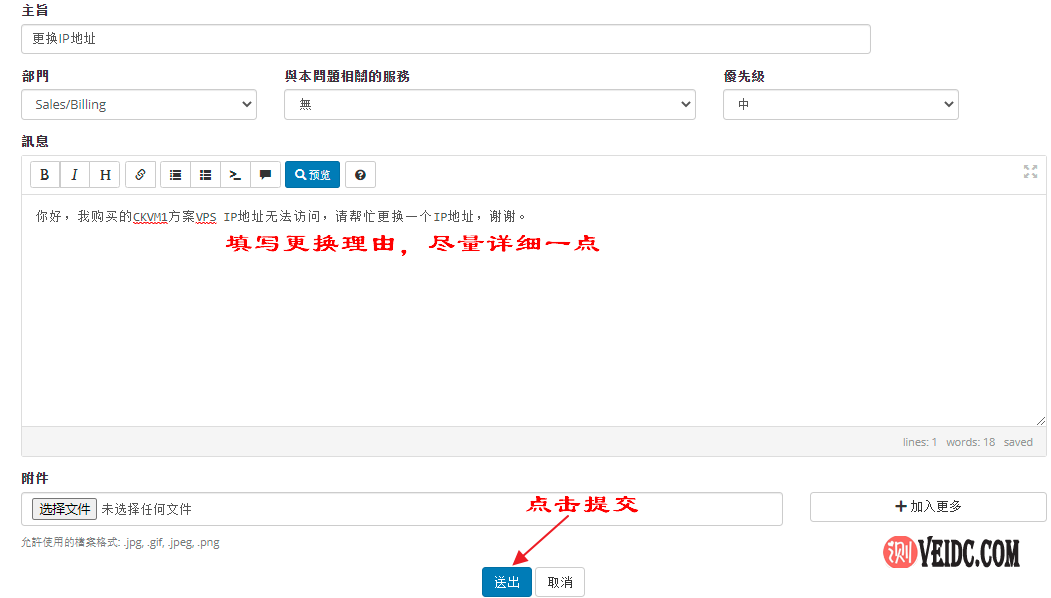The height and width of the screenshot is (598, 1051).
Task: Click 选择文件 to choose attachment
Action: point(64,509)
